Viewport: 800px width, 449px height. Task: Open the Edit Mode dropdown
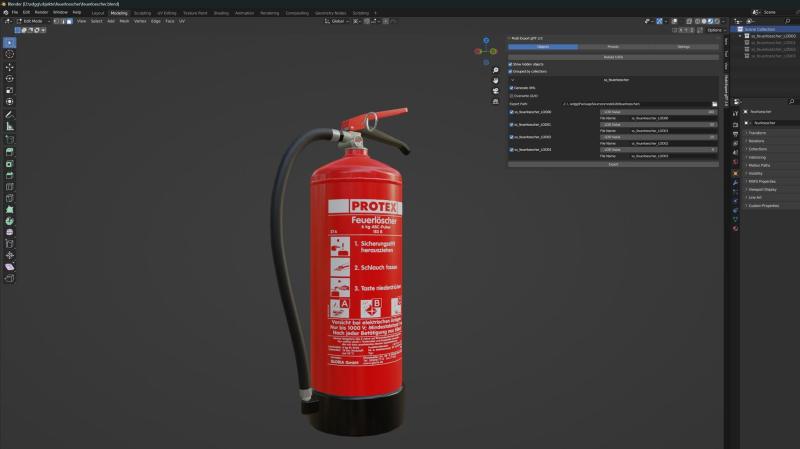tap(33, 21)
